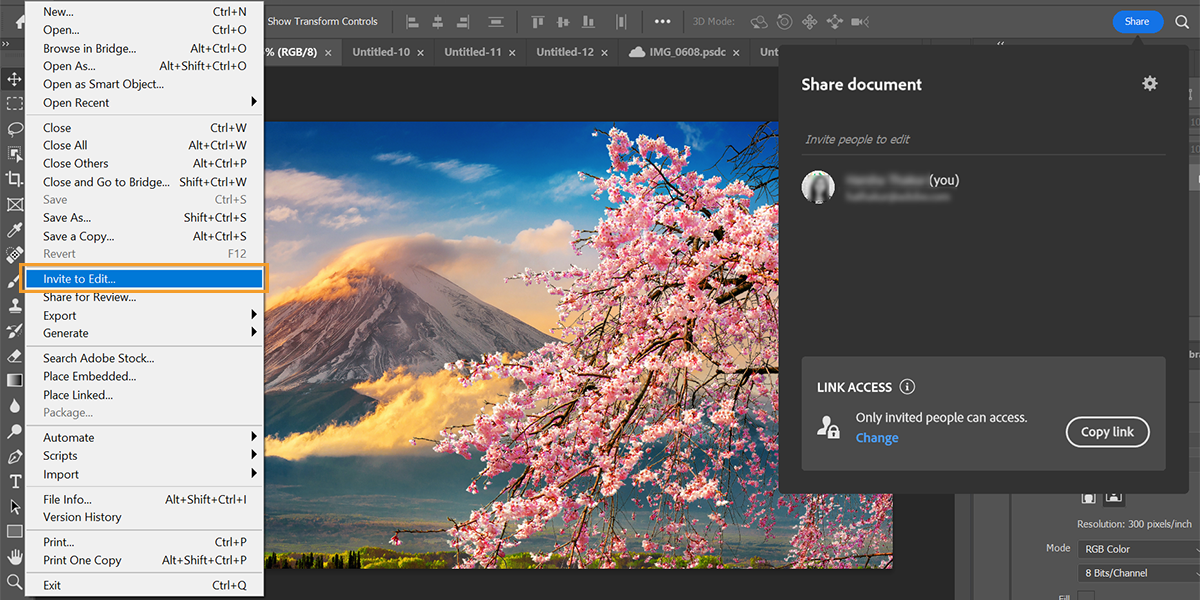The width and height of the screenshot is (1200, 600).
Task: Open the 8 Bits/Channel dropdown
Action: click(1138, 573)
